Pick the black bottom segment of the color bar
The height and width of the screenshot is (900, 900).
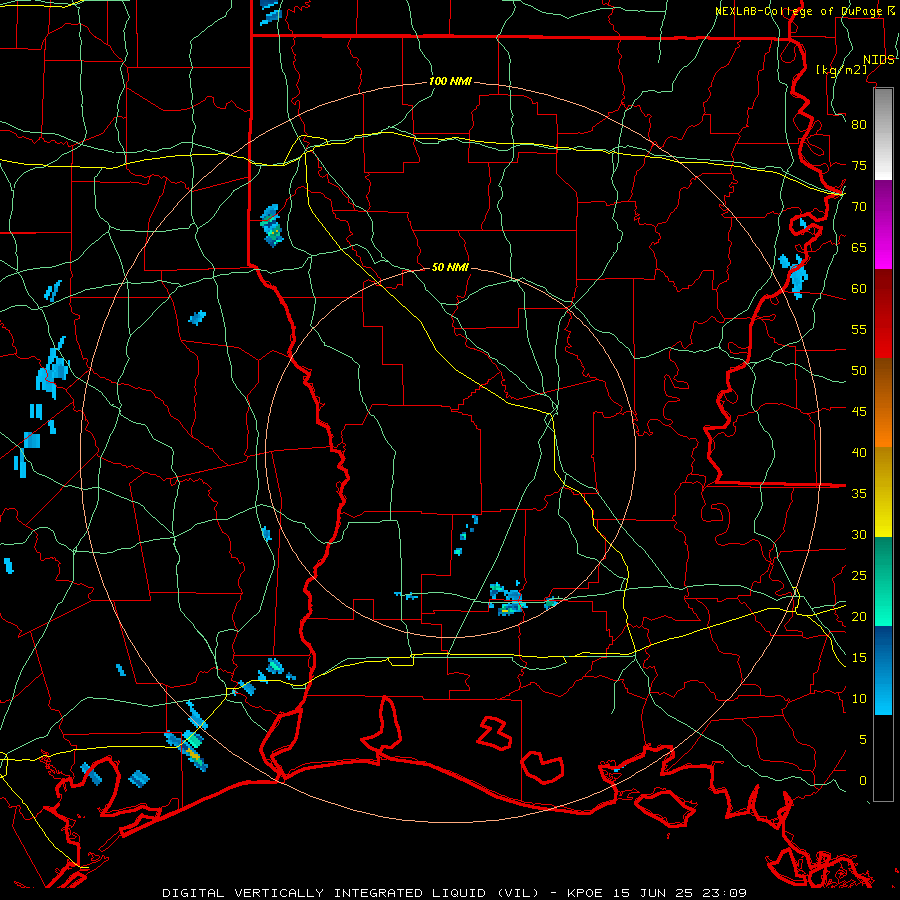[883, 758]
